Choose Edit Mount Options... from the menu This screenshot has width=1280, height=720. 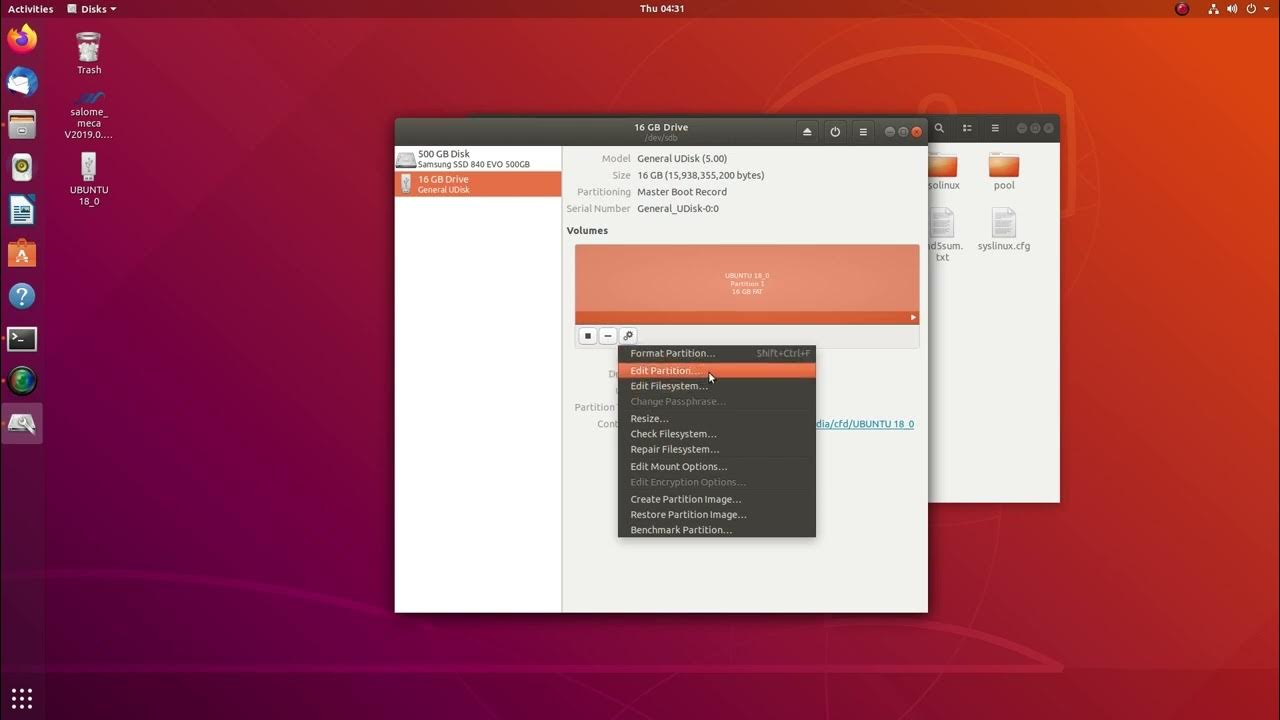717,466
